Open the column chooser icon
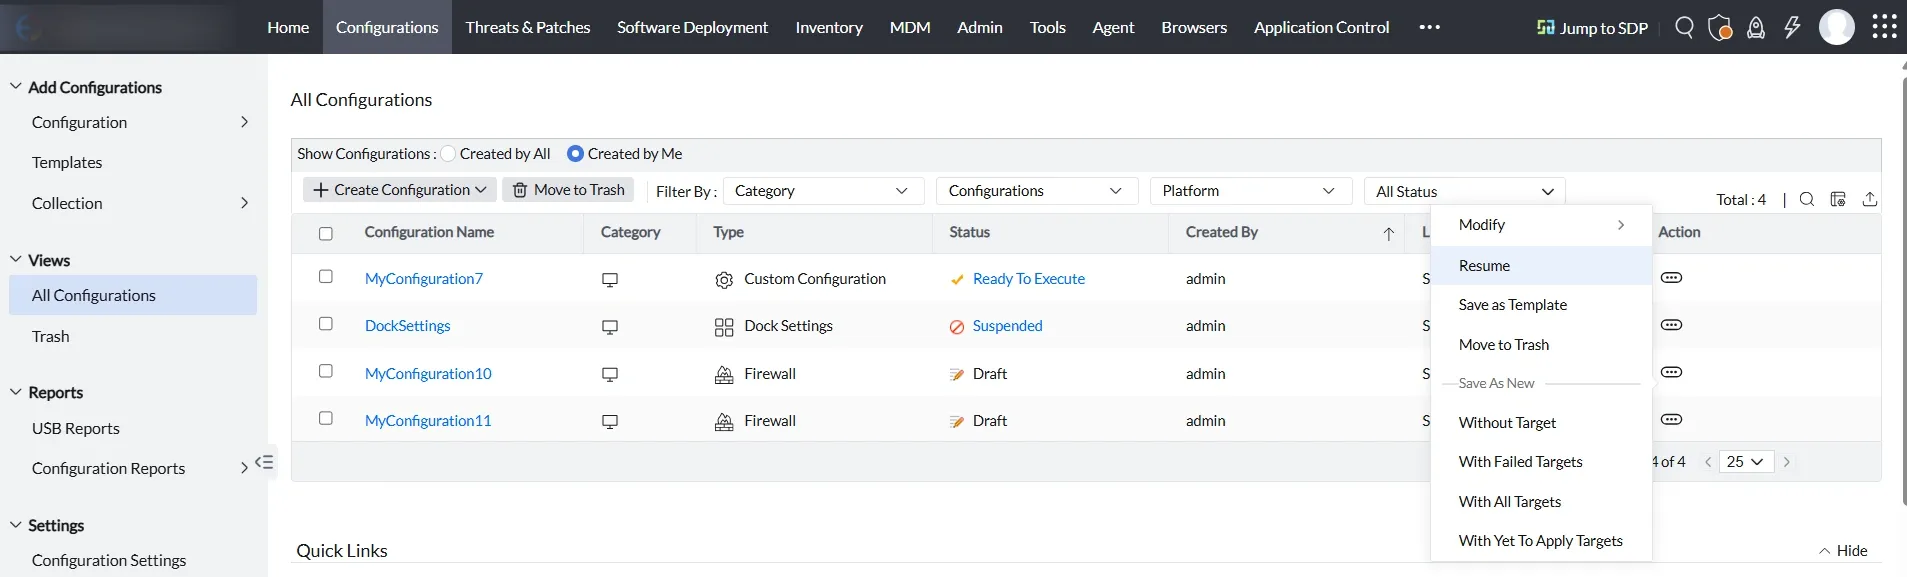This screenshot has width=1907, height=577. (1838, 199)
